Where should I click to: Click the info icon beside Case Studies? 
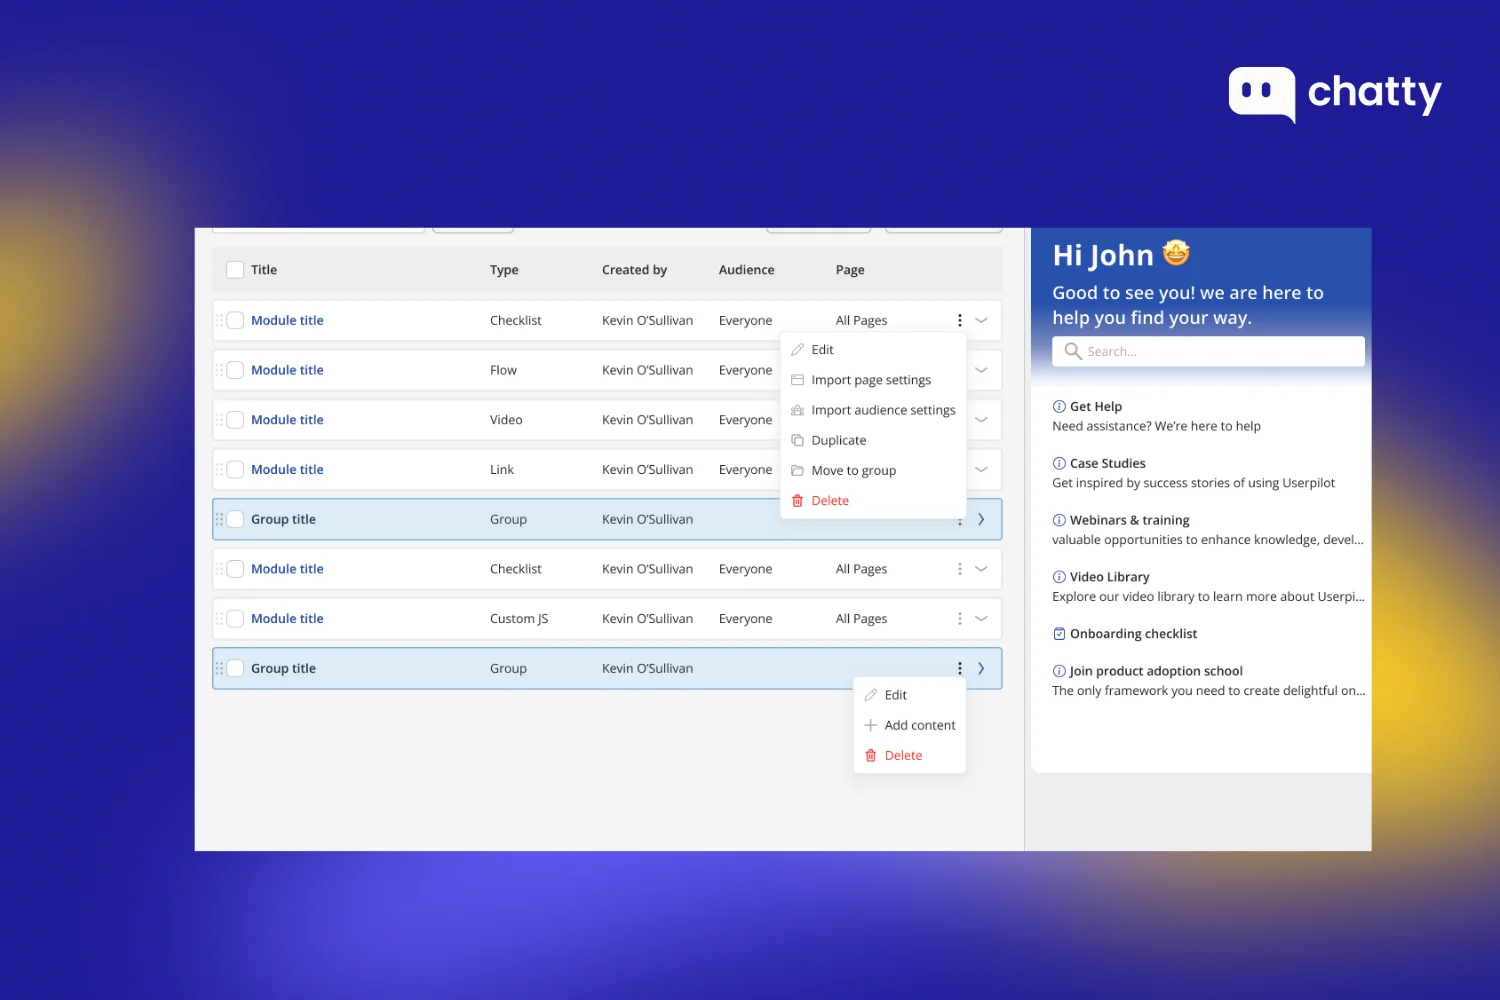point(1059,464)
